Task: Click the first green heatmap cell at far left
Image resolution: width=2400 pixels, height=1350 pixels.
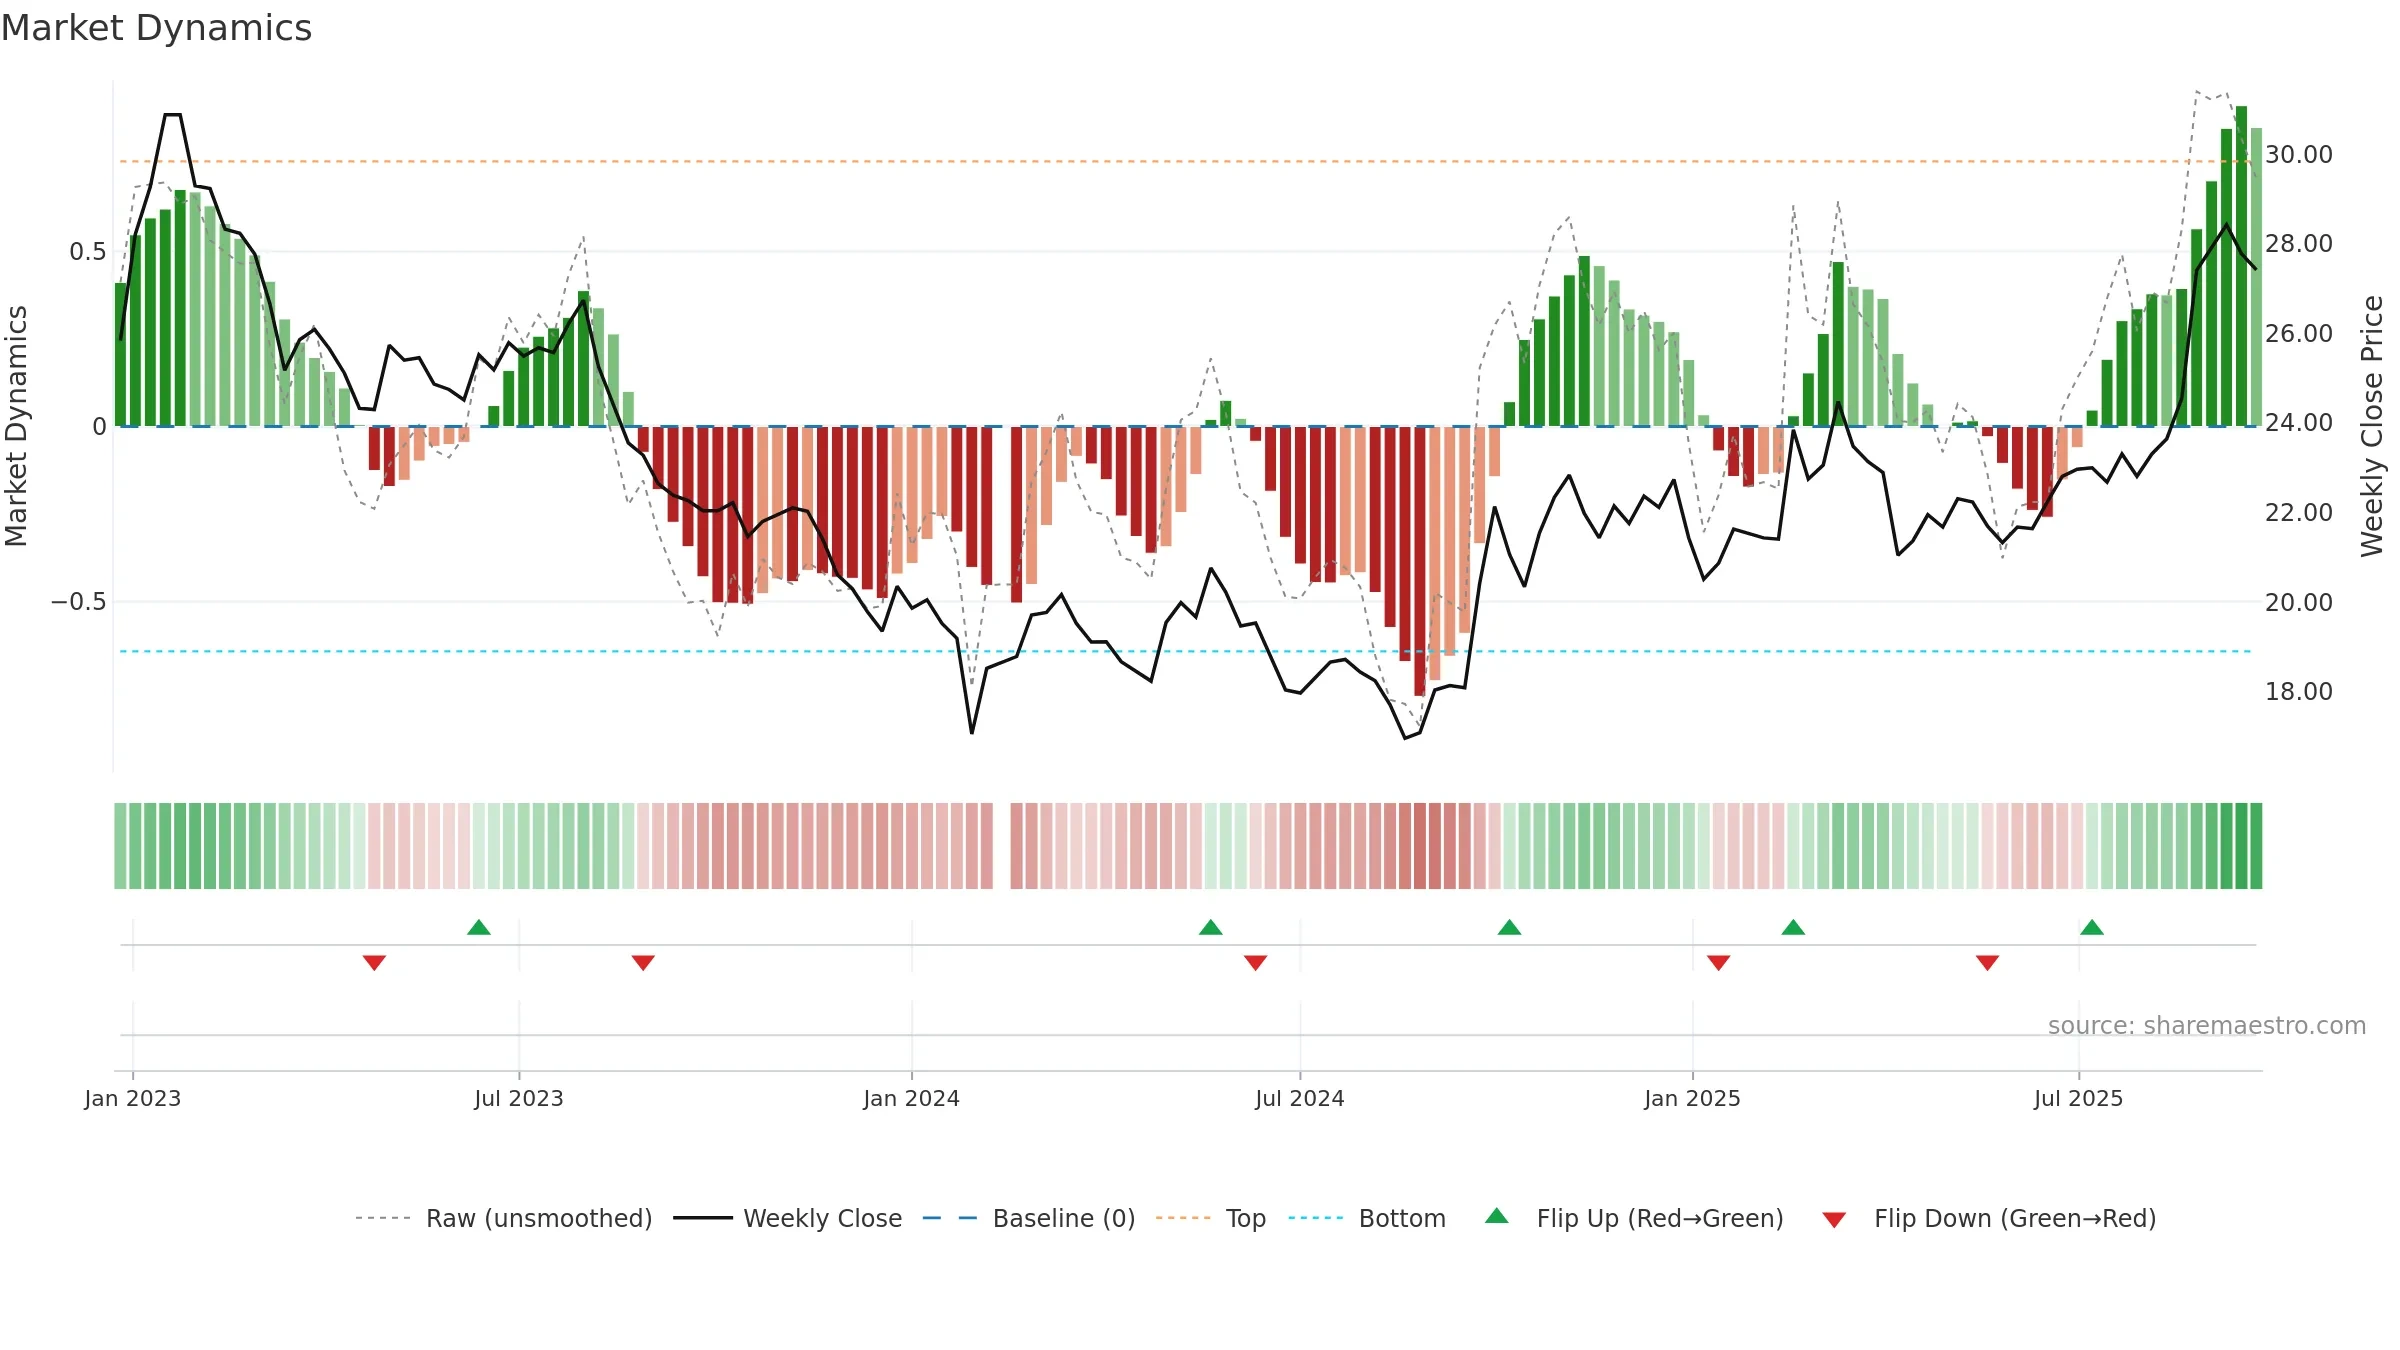Action: coord(120,845)
